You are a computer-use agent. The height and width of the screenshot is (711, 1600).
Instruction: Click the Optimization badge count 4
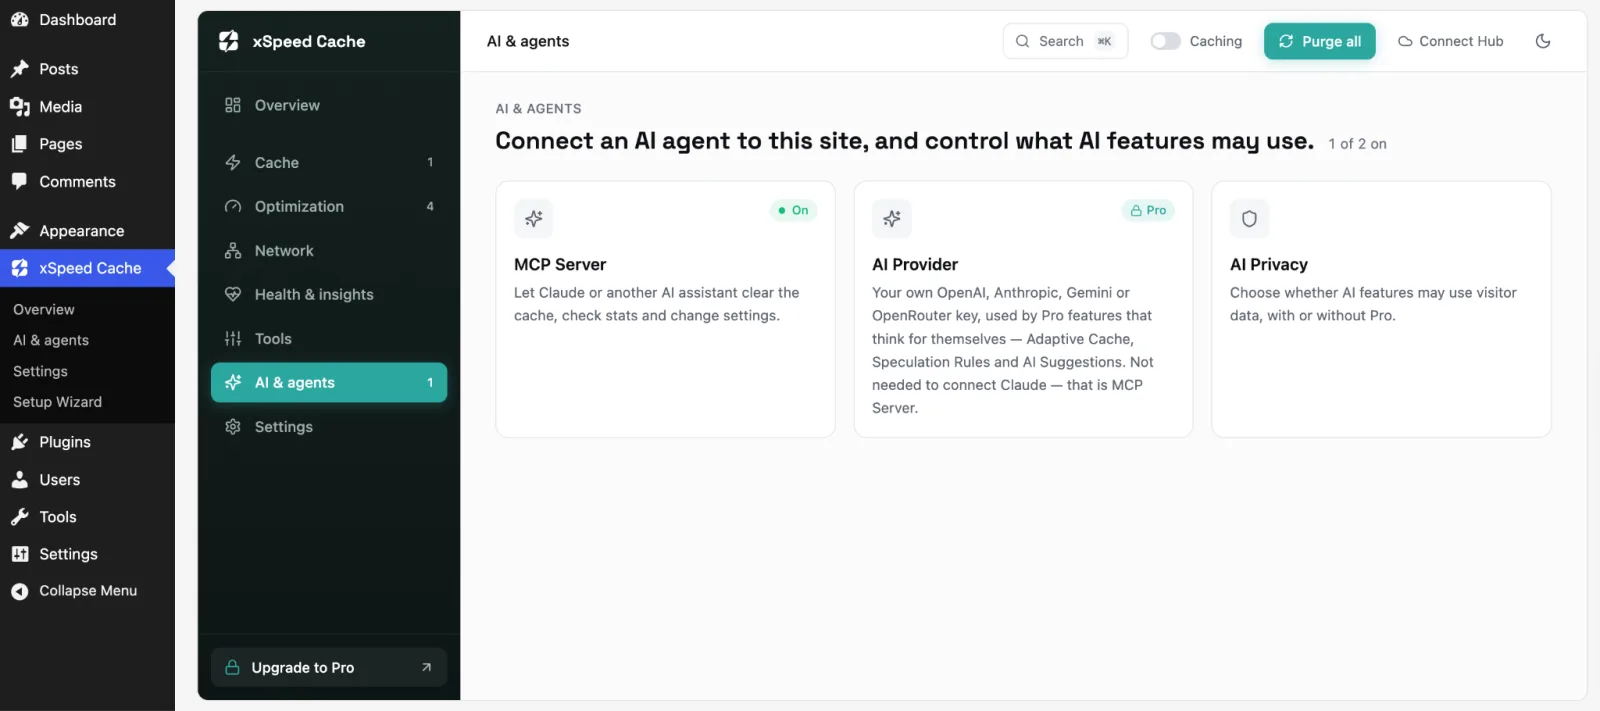click(430, 206)
